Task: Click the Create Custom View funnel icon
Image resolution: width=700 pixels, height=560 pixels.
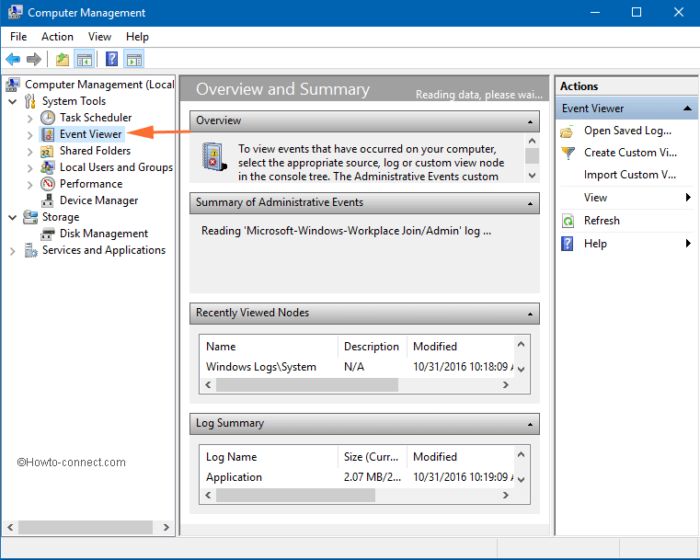Action: (568, 153)
